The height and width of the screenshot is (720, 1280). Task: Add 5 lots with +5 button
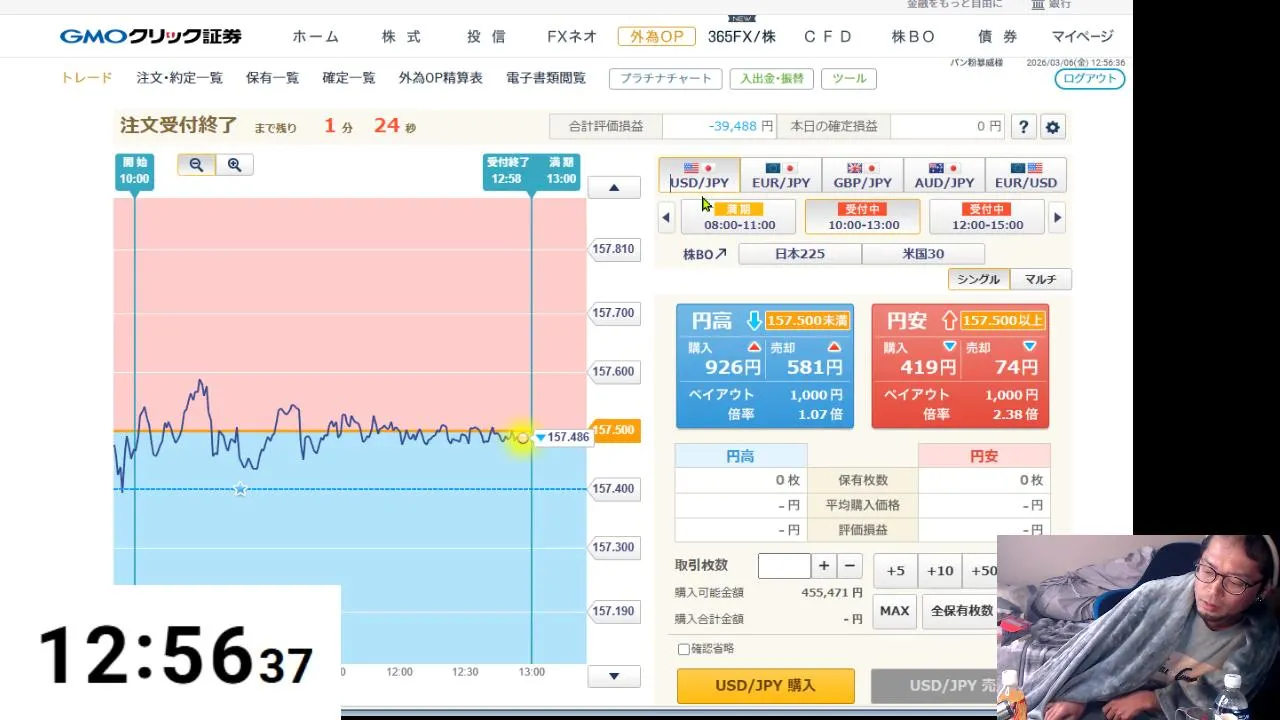pos(895,570)
